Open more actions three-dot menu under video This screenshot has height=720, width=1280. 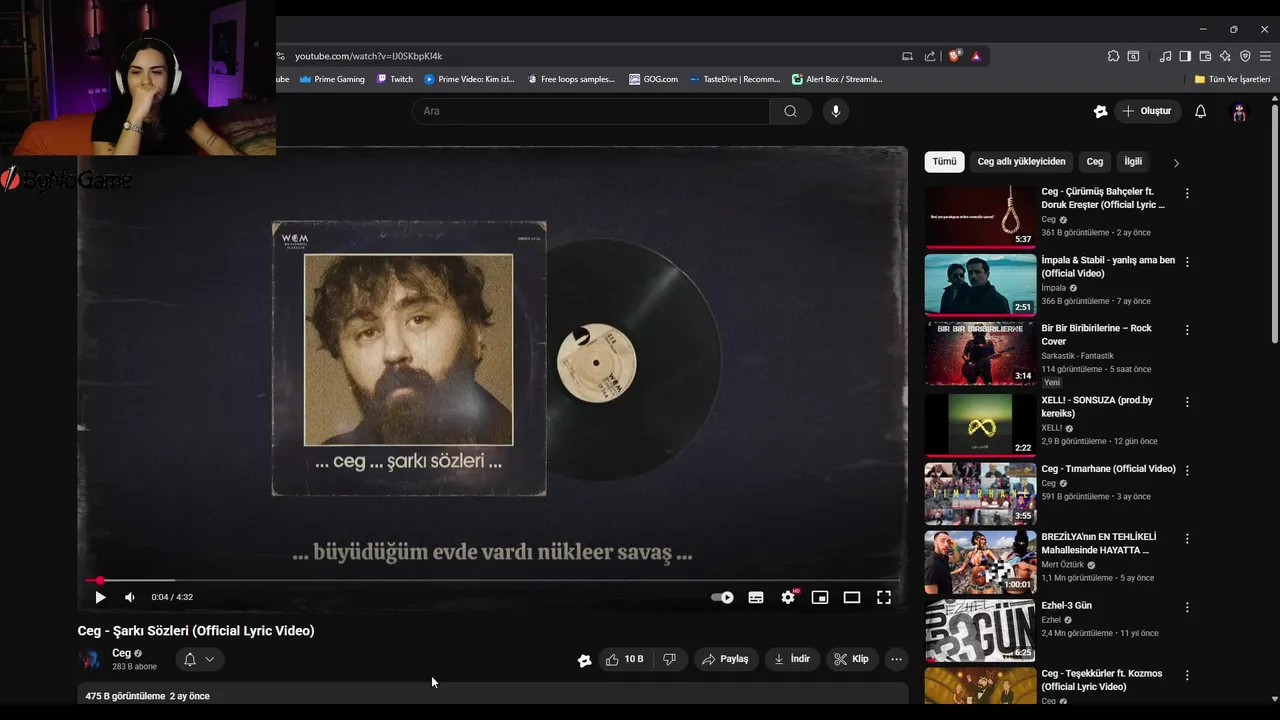(x=896, y=659)
